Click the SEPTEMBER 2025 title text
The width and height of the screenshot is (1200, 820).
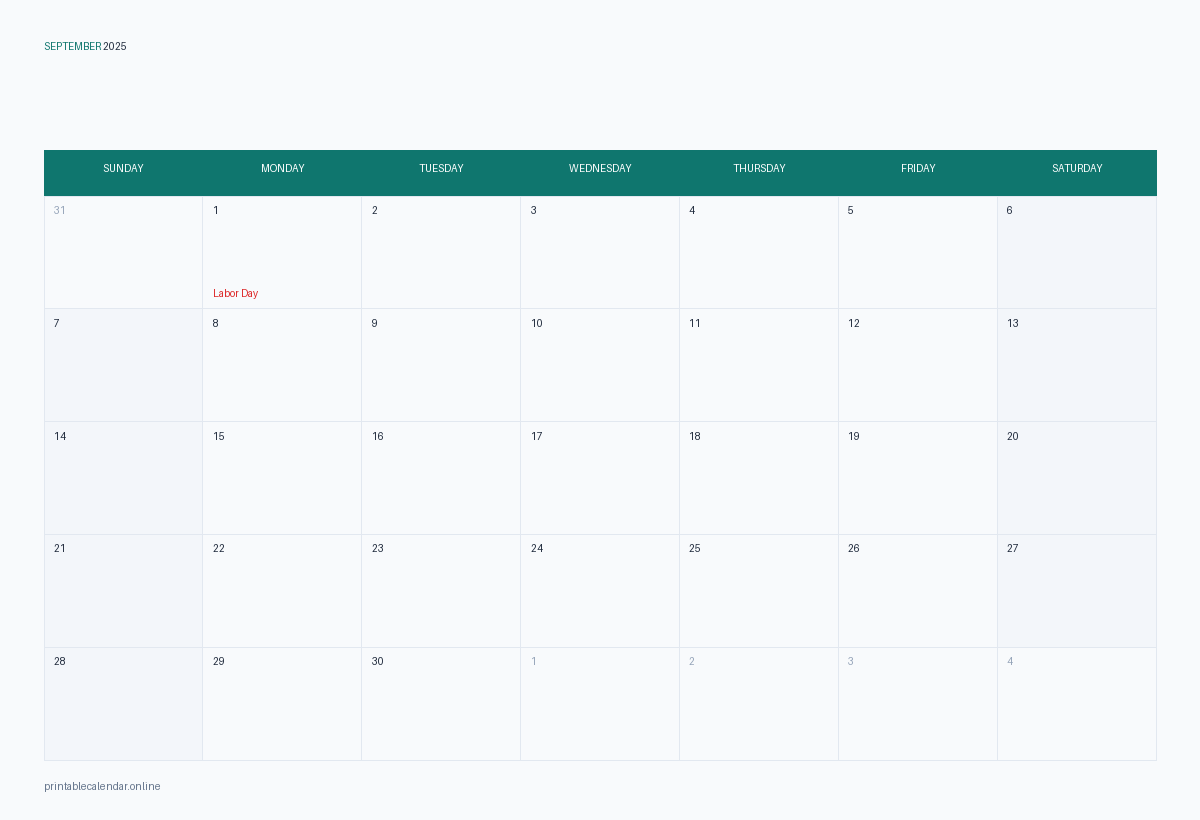click(85, 47)
